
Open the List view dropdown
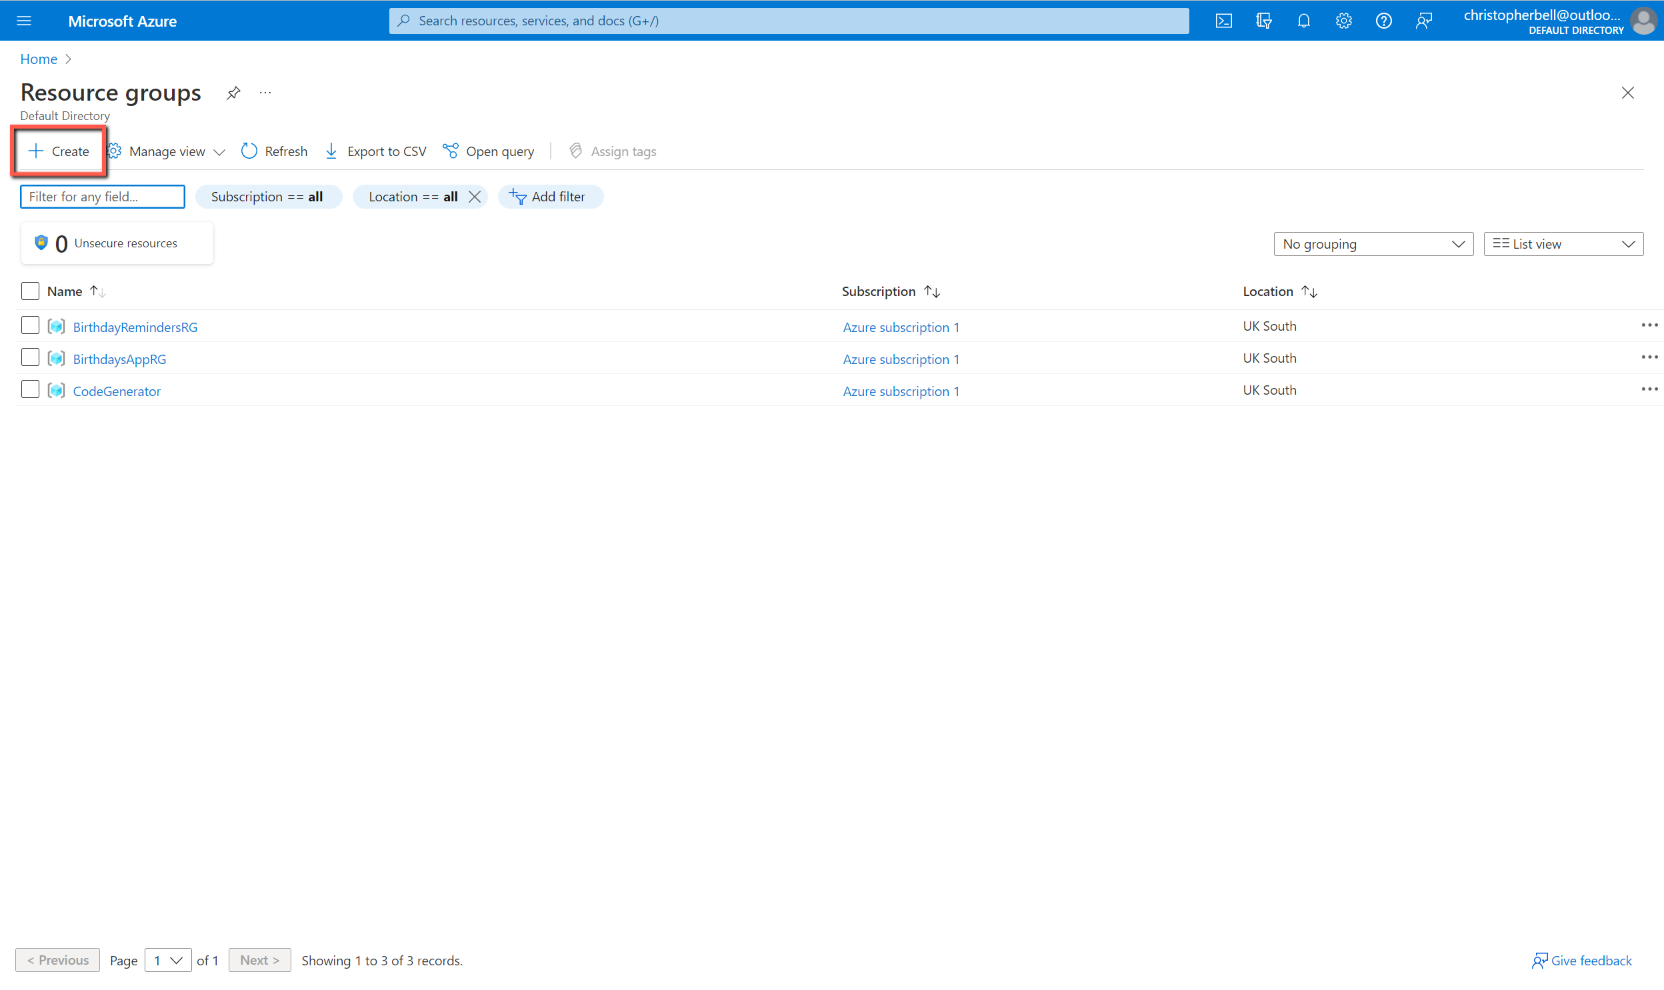pos(1562,244)
